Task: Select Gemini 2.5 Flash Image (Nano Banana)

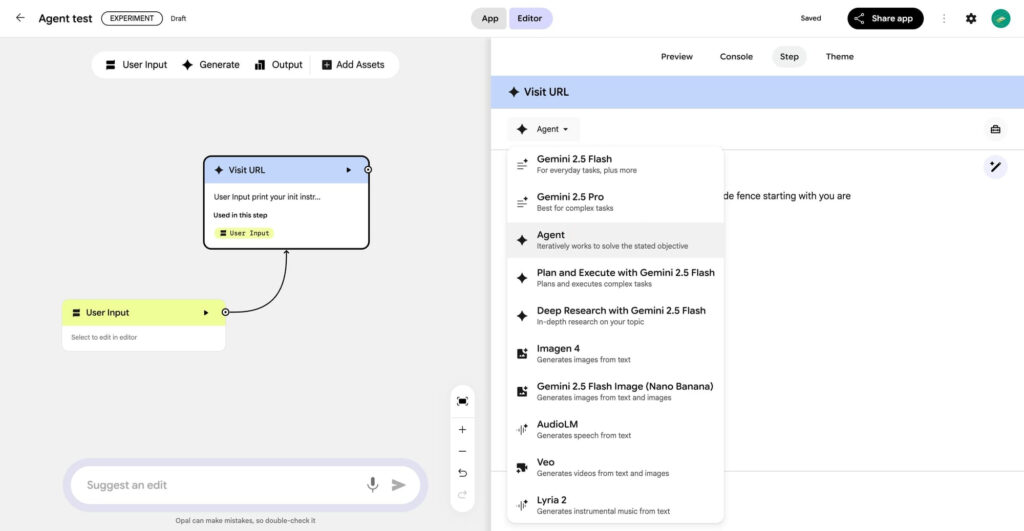Action: 615,391
